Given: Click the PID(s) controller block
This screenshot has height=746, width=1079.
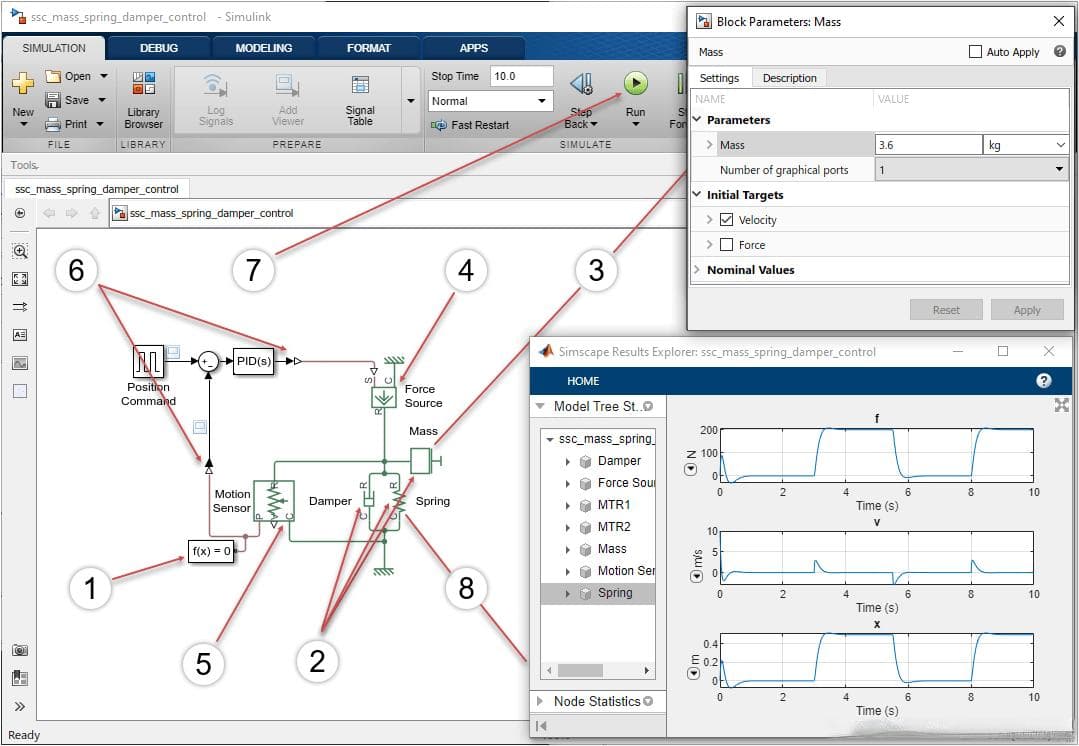Looking at the screenshot, I should [x=253, y=361].
